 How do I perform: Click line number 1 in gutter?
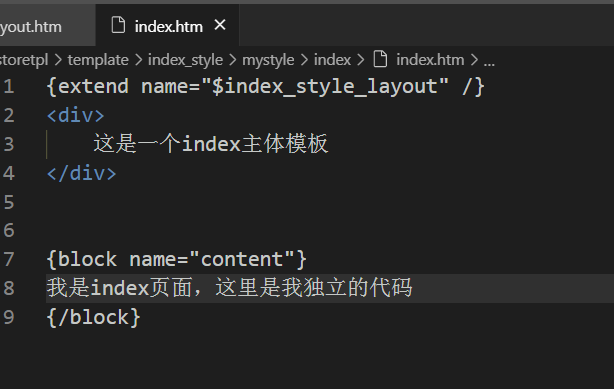click(x=9, y=87)
